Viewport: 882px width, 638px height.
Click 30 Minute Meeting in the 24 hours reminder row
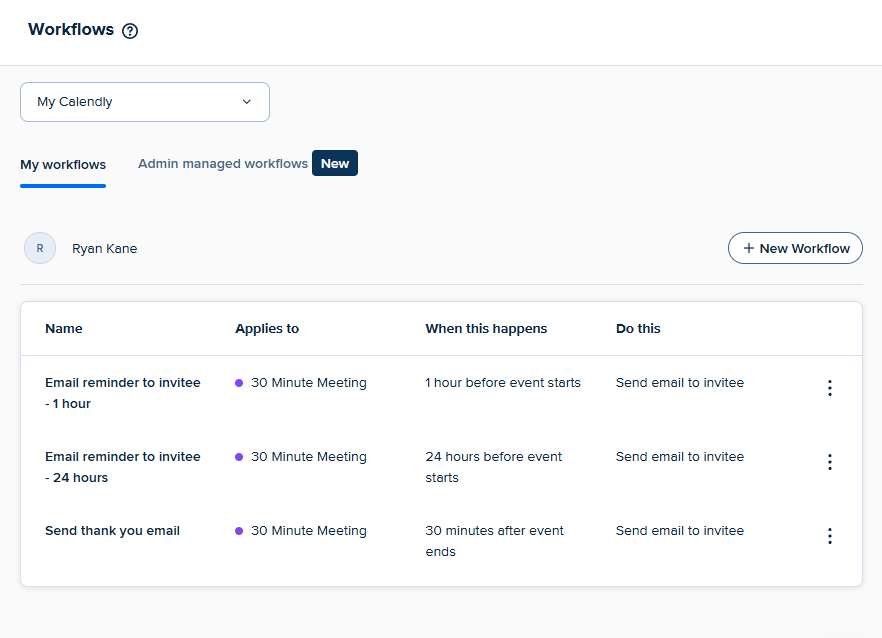point(309,457)
